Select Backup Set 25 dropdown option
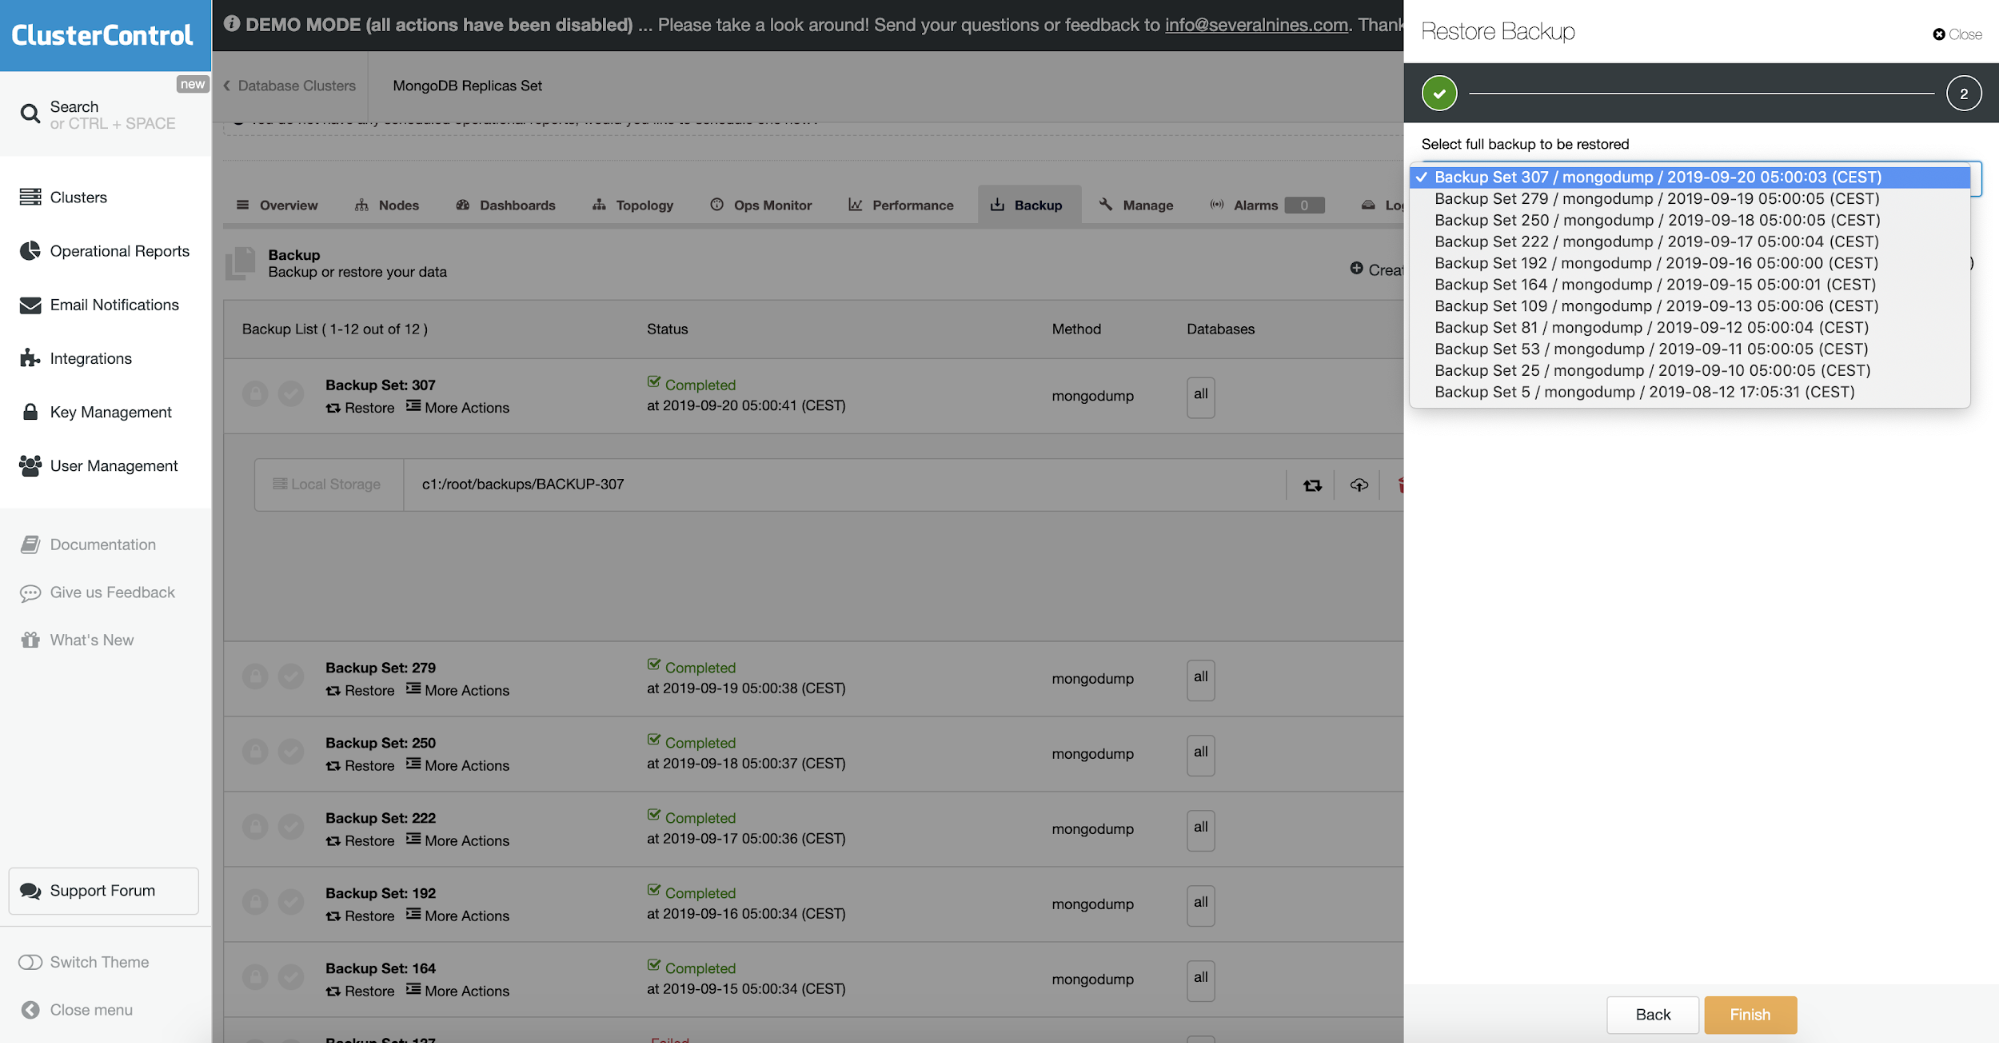 pos(1690,371)
